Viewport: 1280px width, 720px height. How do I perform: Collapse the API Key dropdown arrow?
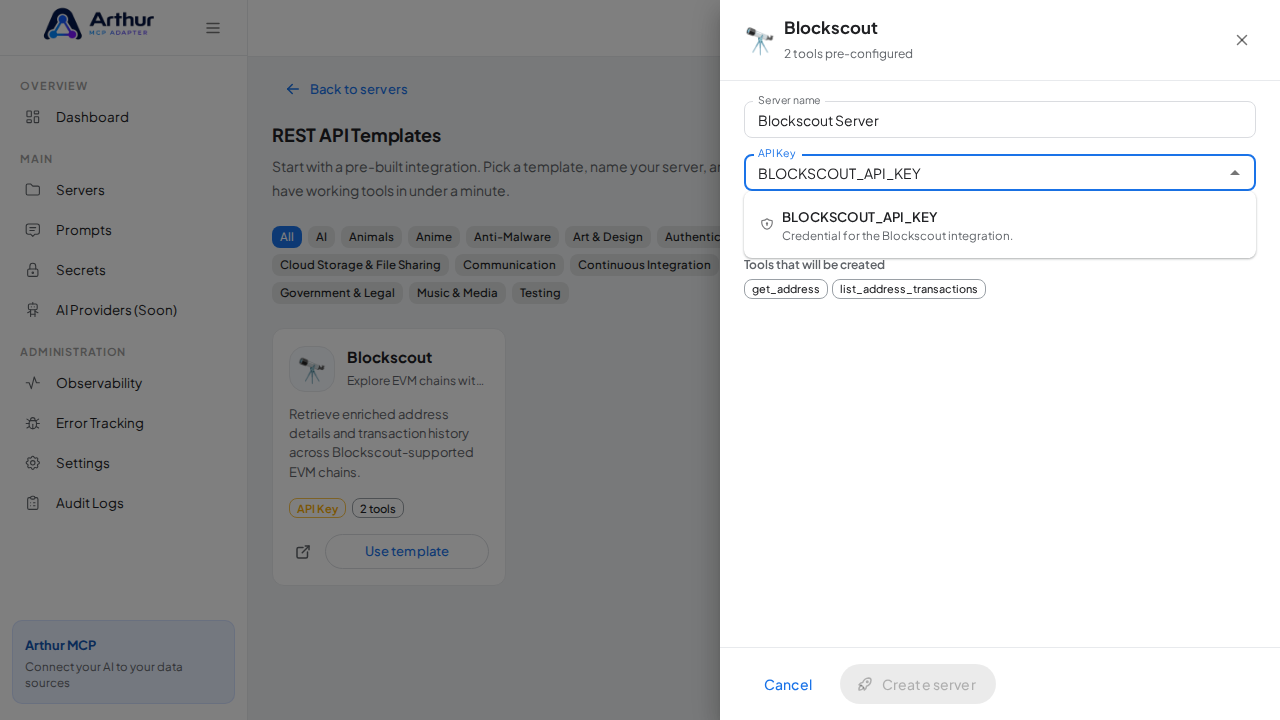click(1235, 173)
